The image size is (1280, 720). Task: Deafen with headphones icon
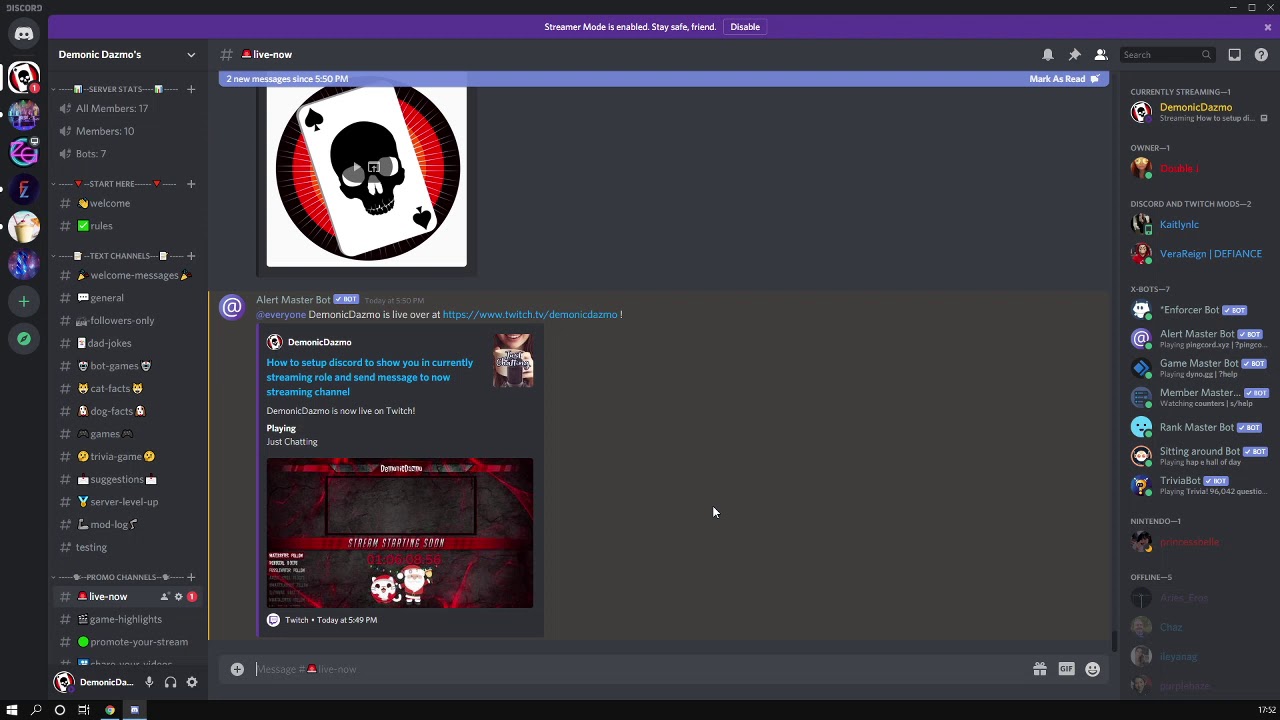(170, 682)
